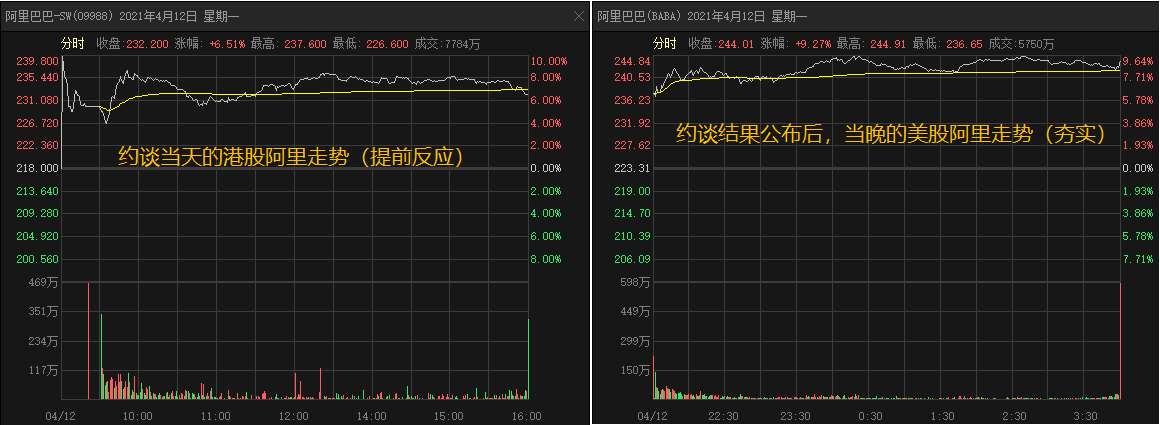Click the 涨幅:+9.27% value

(797, 44)
